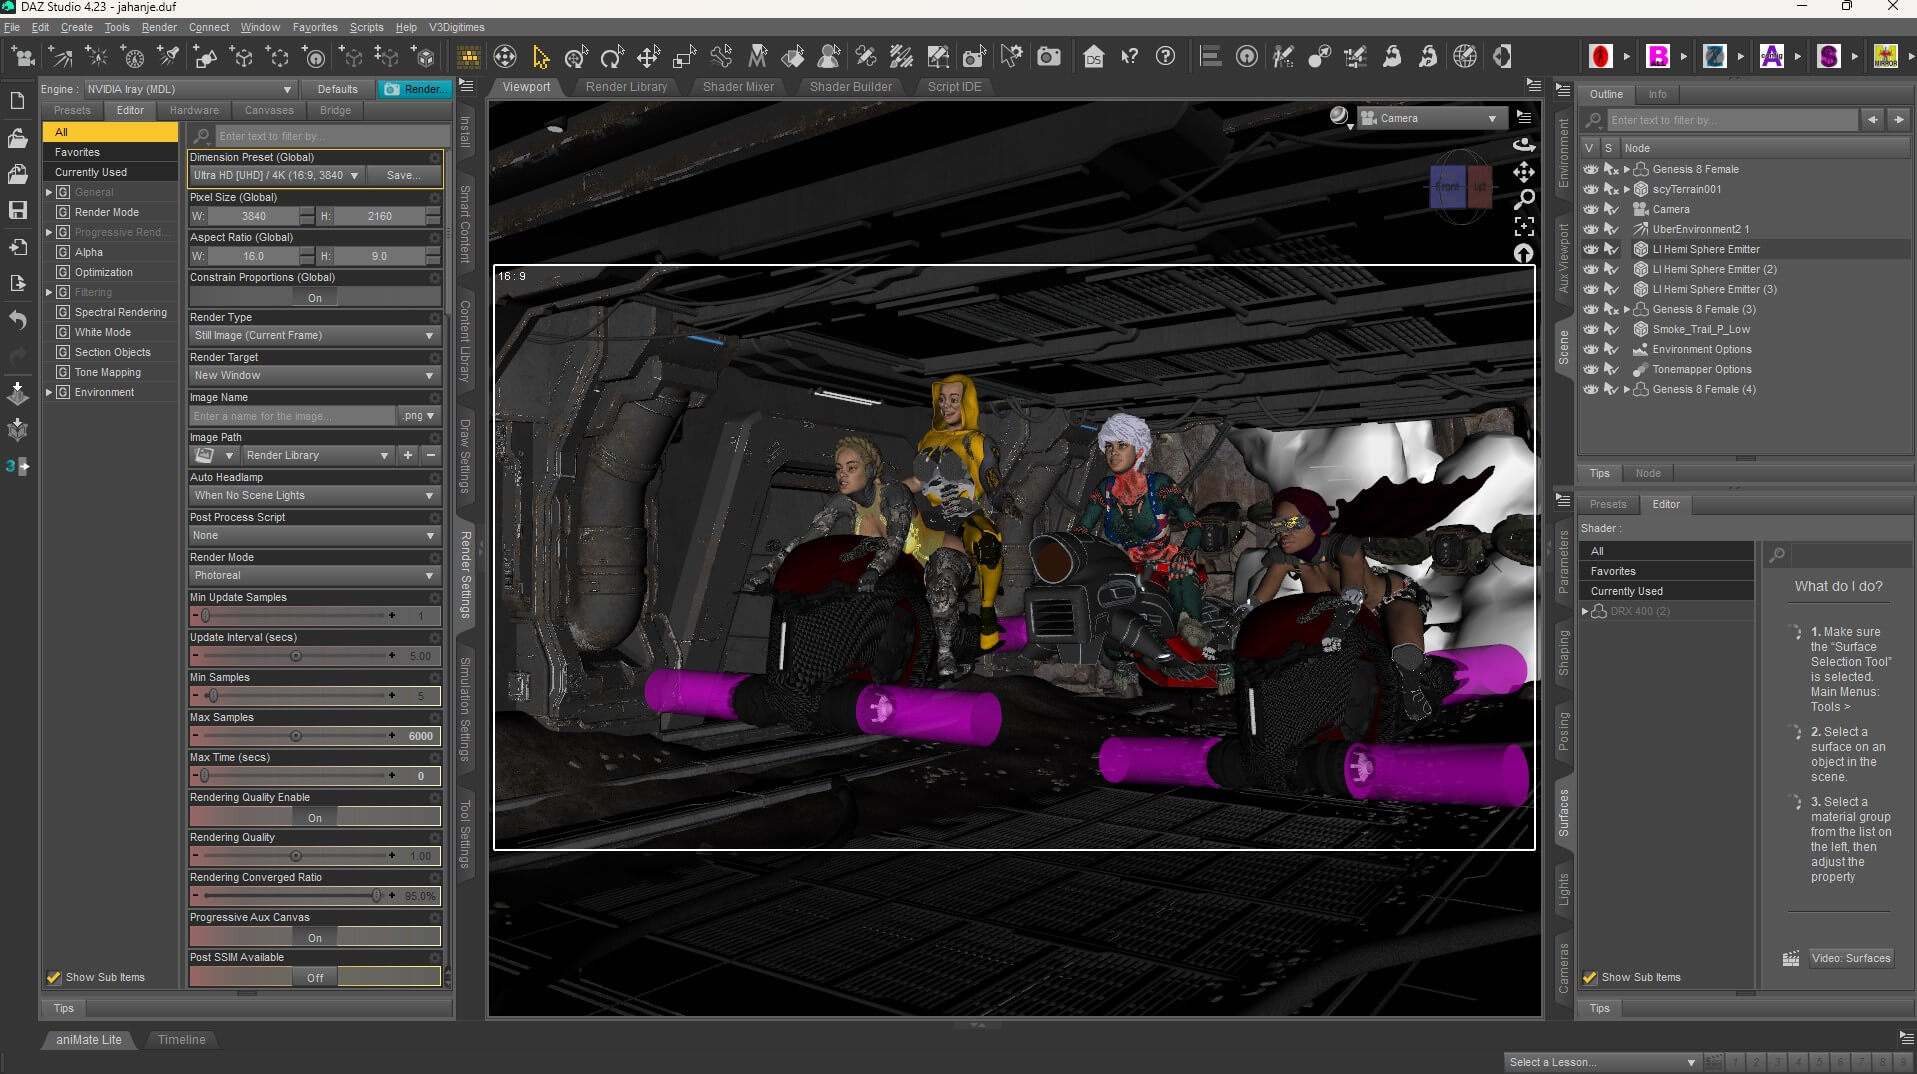
Task: Click the viewport Frame selection icon
Action: pos(1524,227)
